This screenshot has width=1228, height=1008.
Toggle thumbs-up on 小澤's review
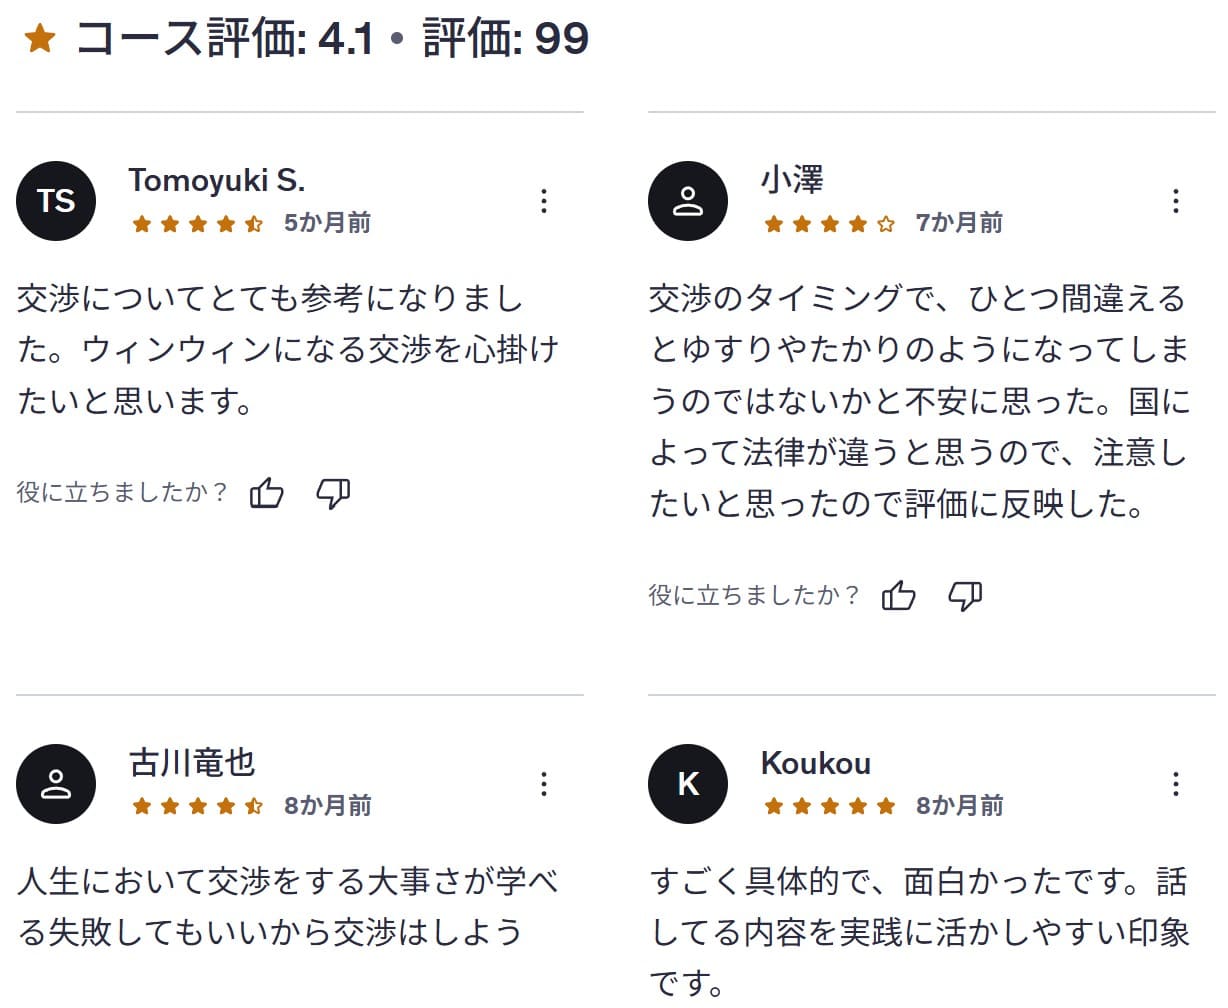[899, 595]
